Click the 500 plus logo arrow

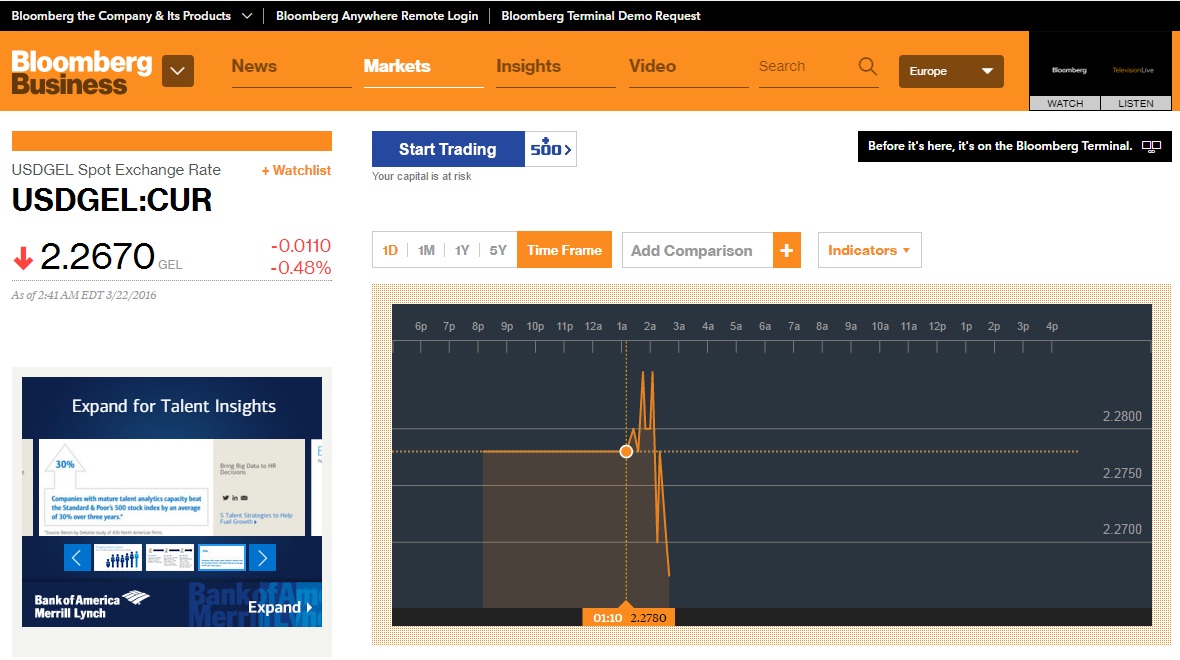point(551,149)
